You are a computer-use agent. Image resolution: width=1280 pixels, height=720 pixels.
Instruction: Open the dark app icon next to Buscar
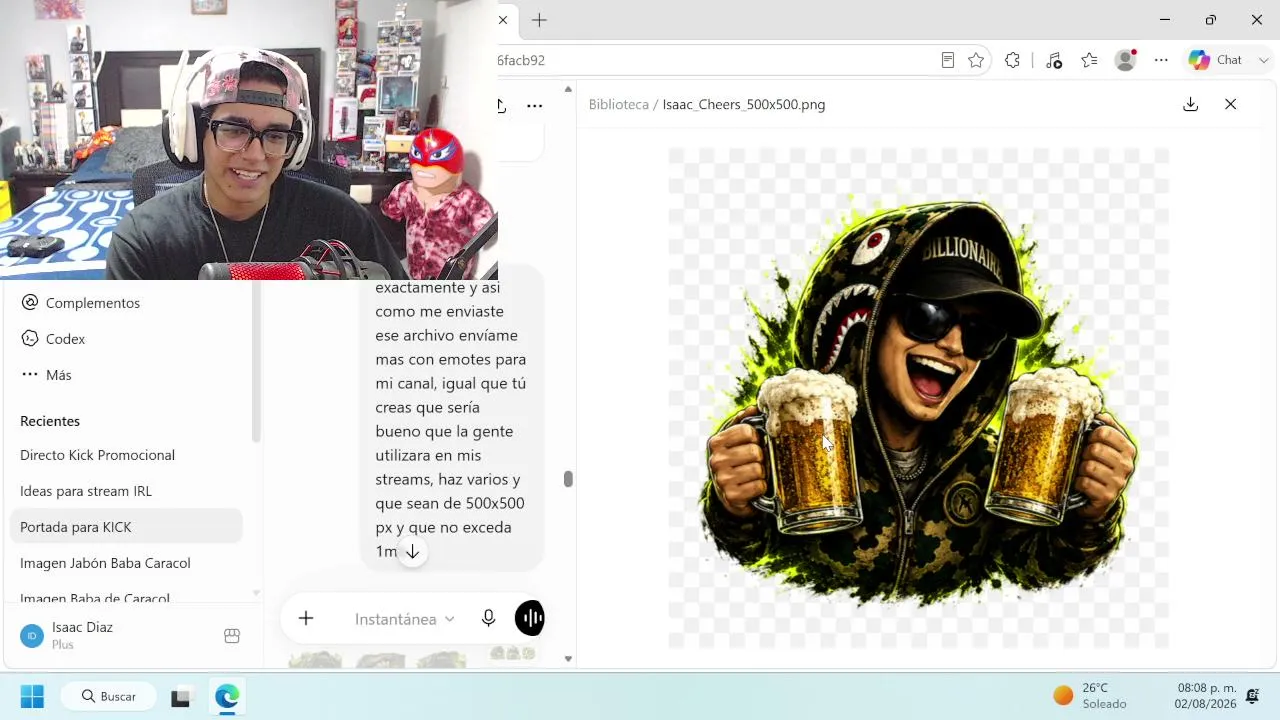pyautogui.click(x=181, y=697)
